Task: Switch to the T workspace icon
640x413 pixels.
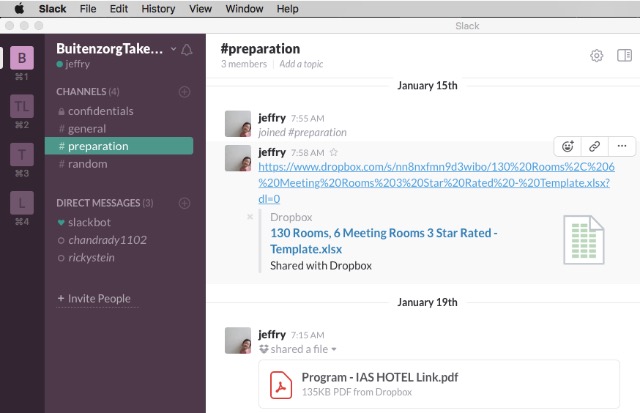Action: [x=22, y=154]
